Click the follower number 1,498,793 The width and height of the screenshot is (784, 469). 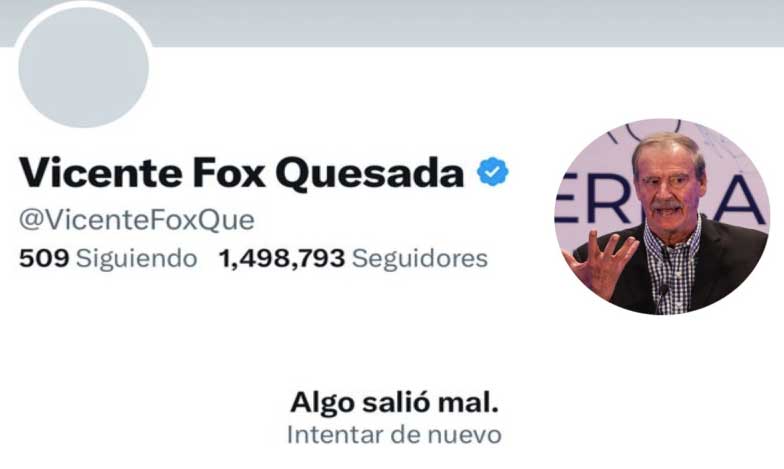[x=282, y=259]
